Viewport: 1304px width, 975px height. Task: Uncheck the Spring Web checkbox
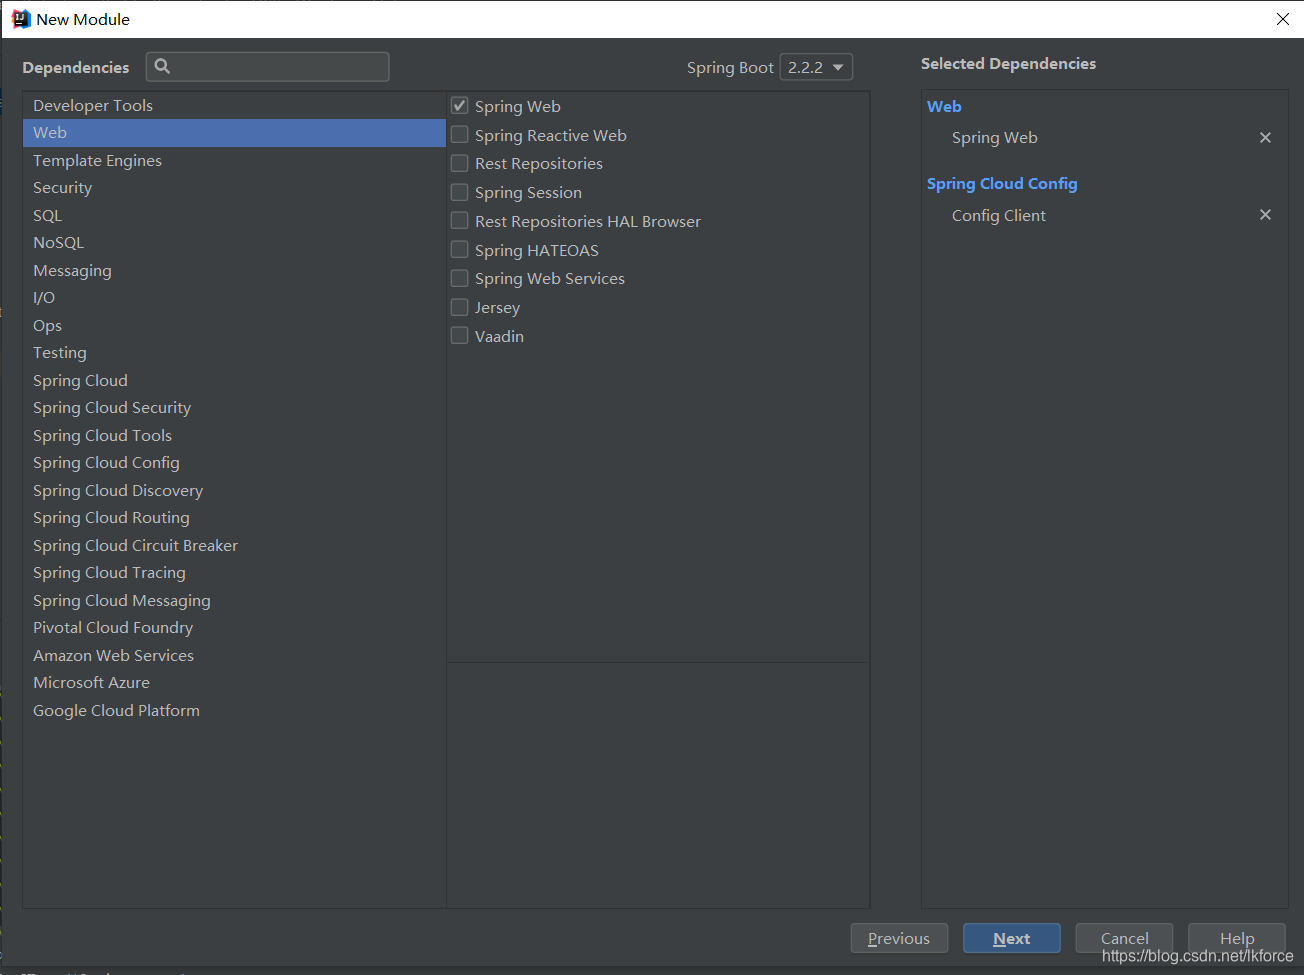pos(460,105)
